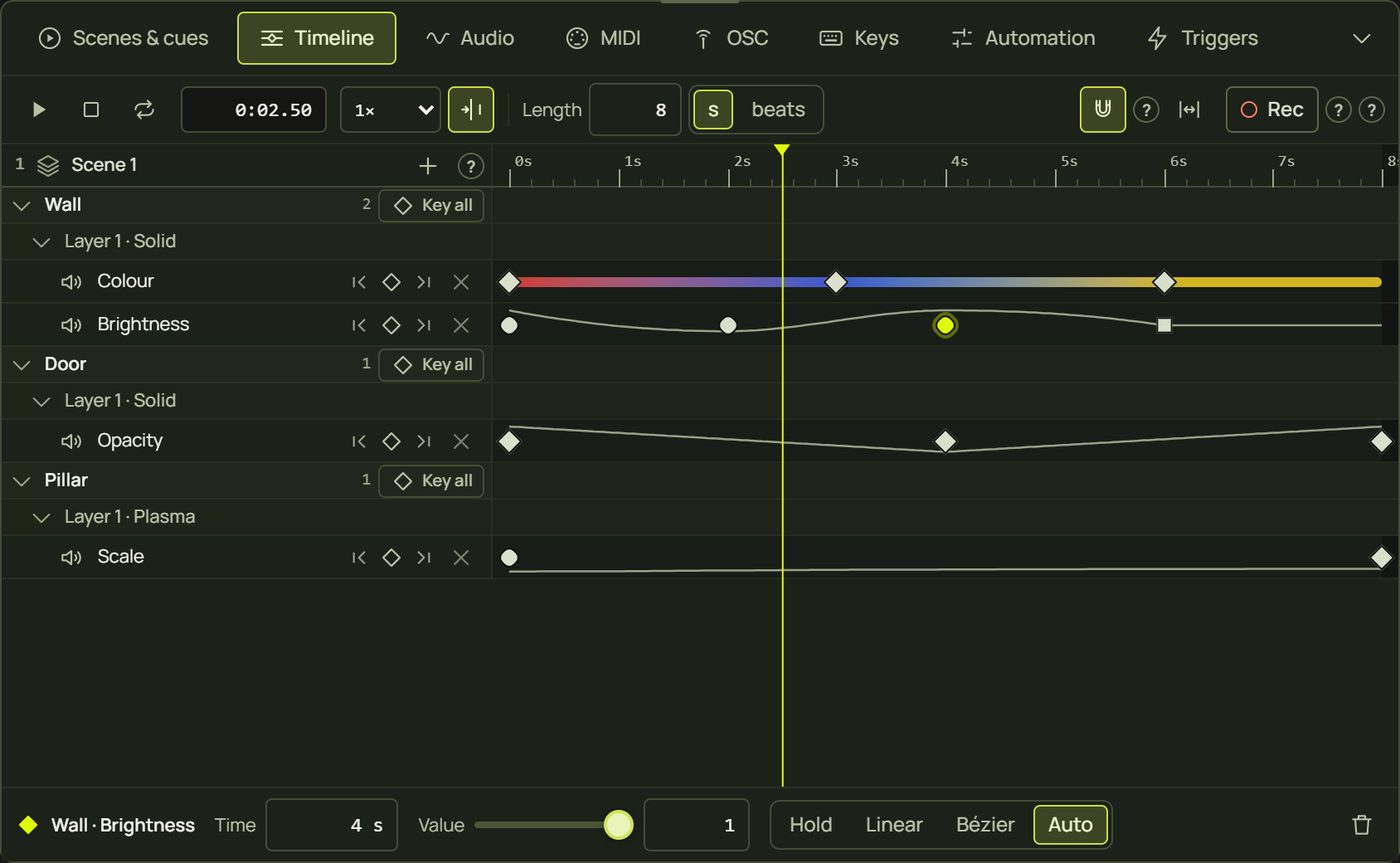Image resolution: width=1400 pixels, height=863 pixels.
Task: Add a new track with plus icon
Action: (x=428, y=166)
